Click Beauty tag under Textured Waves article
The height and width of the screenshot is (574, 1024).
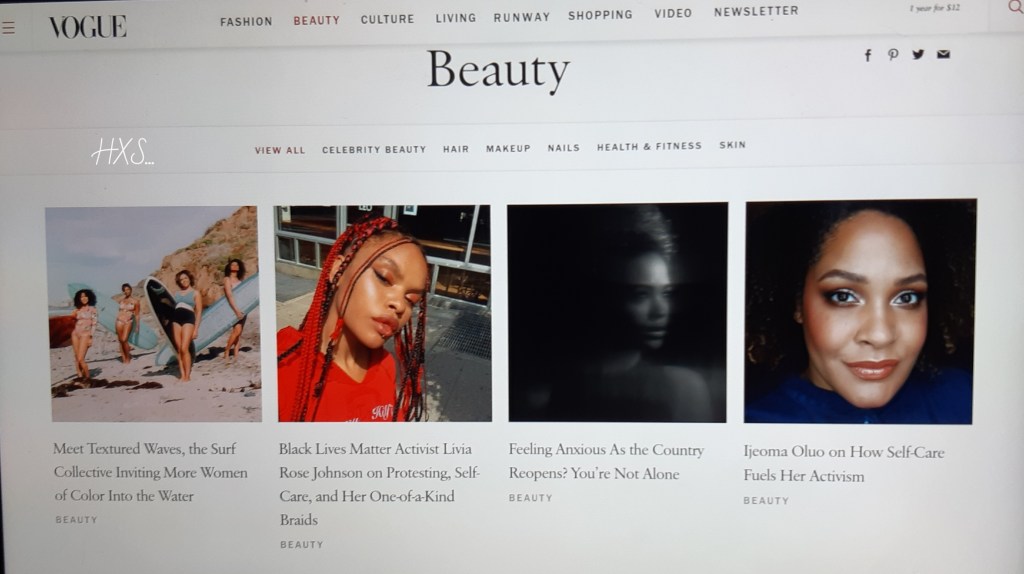76,520
